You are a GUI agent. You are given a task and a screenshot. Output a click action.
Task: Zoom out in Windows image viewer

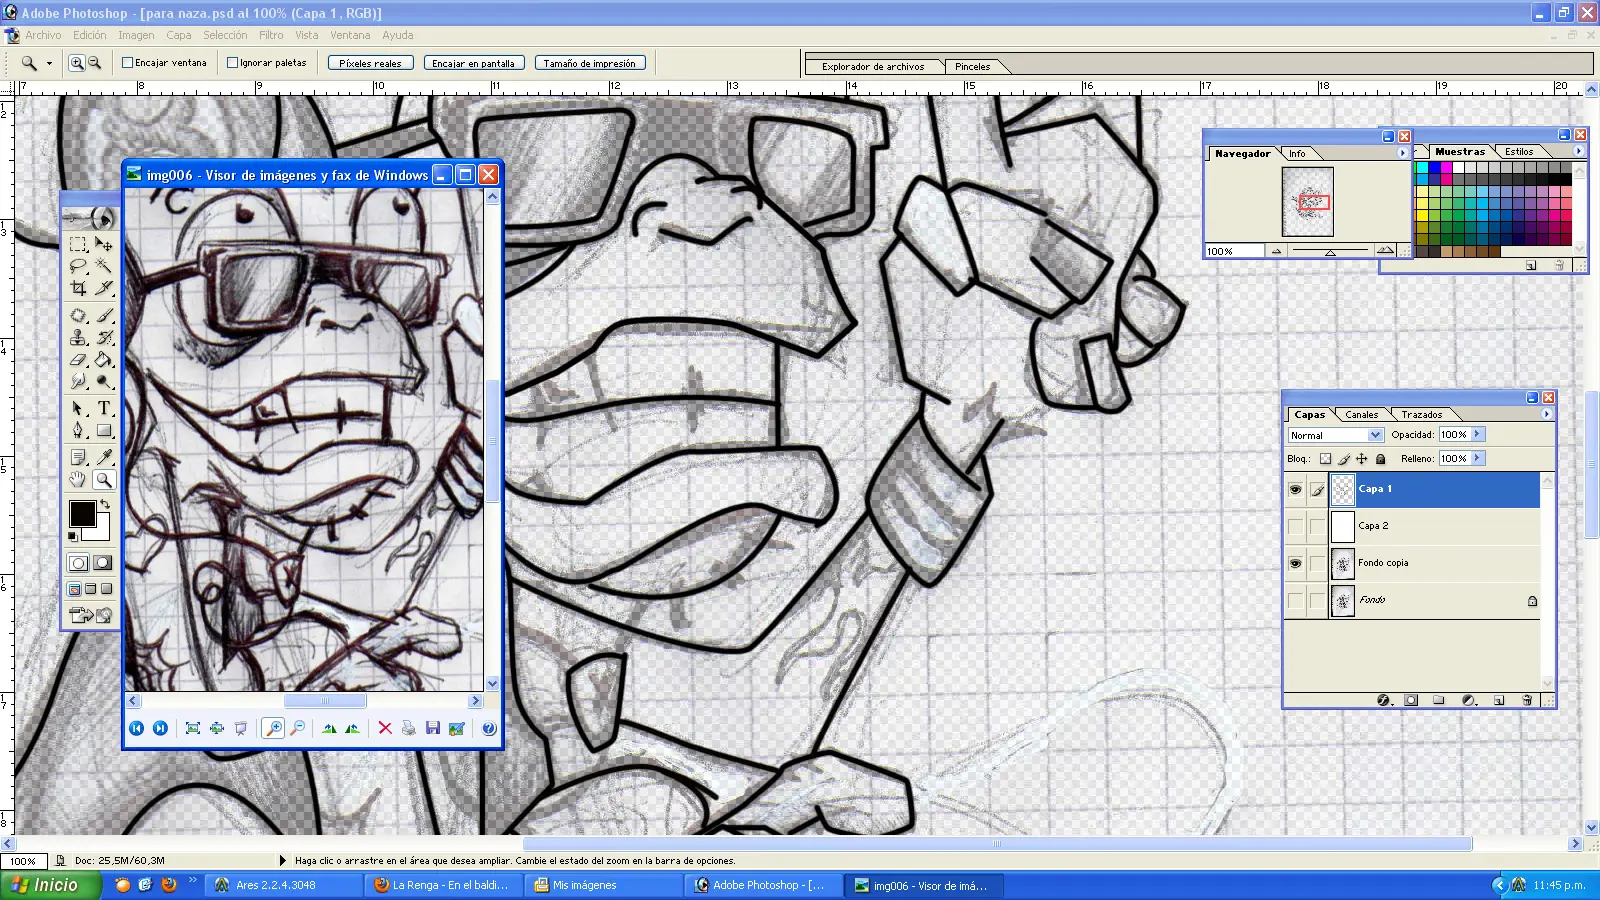297,728
